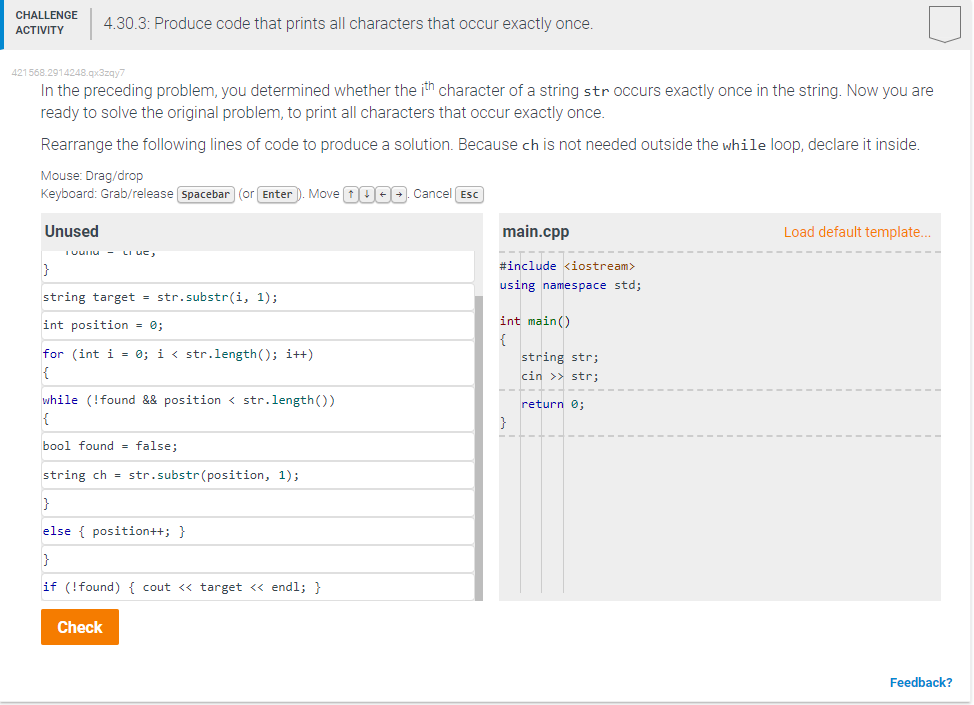The height and width of the screenshot is (705, 974).
Task: Open Load default template link
Action: (x=857, y=231)
